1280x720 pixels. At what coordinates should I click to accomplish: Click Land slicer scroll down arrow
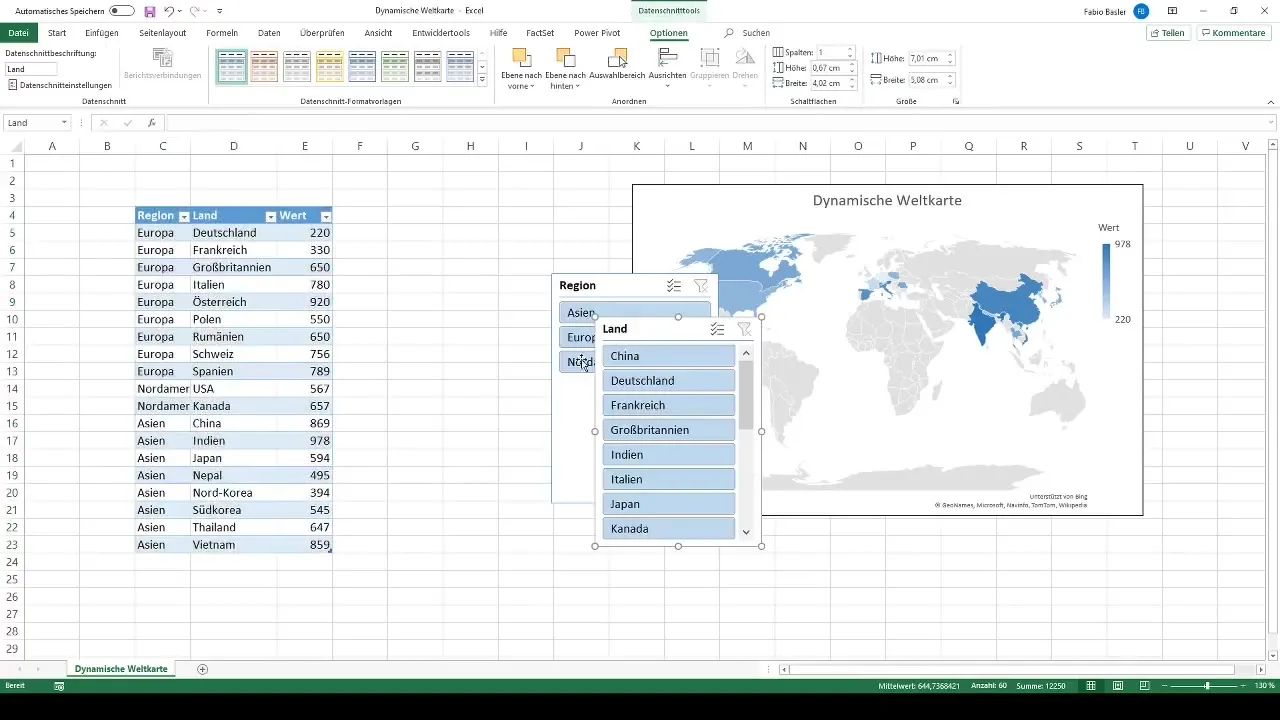pyautogui.click(x=746, y=532)
